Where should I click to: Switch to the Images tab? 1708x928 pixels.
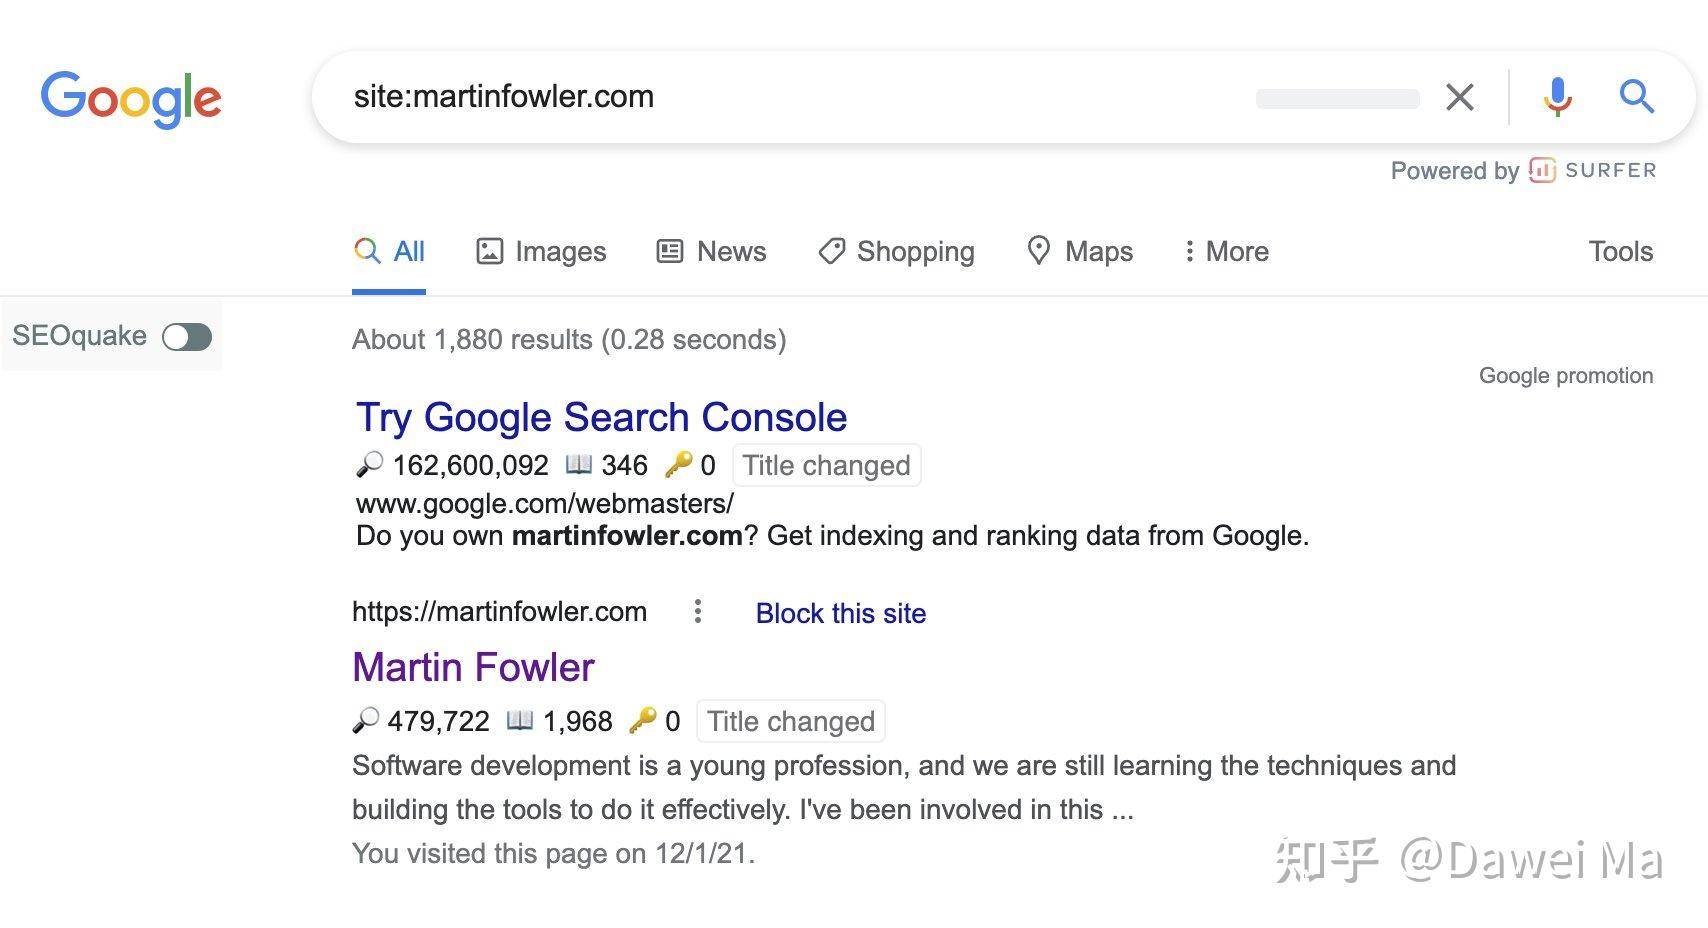541,251
